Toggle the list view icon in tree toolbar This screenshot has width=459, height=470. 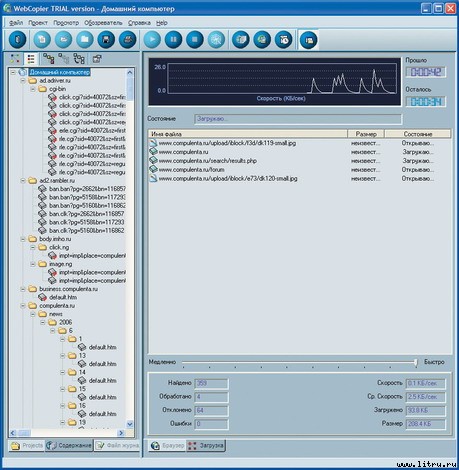tap(31, 59)
